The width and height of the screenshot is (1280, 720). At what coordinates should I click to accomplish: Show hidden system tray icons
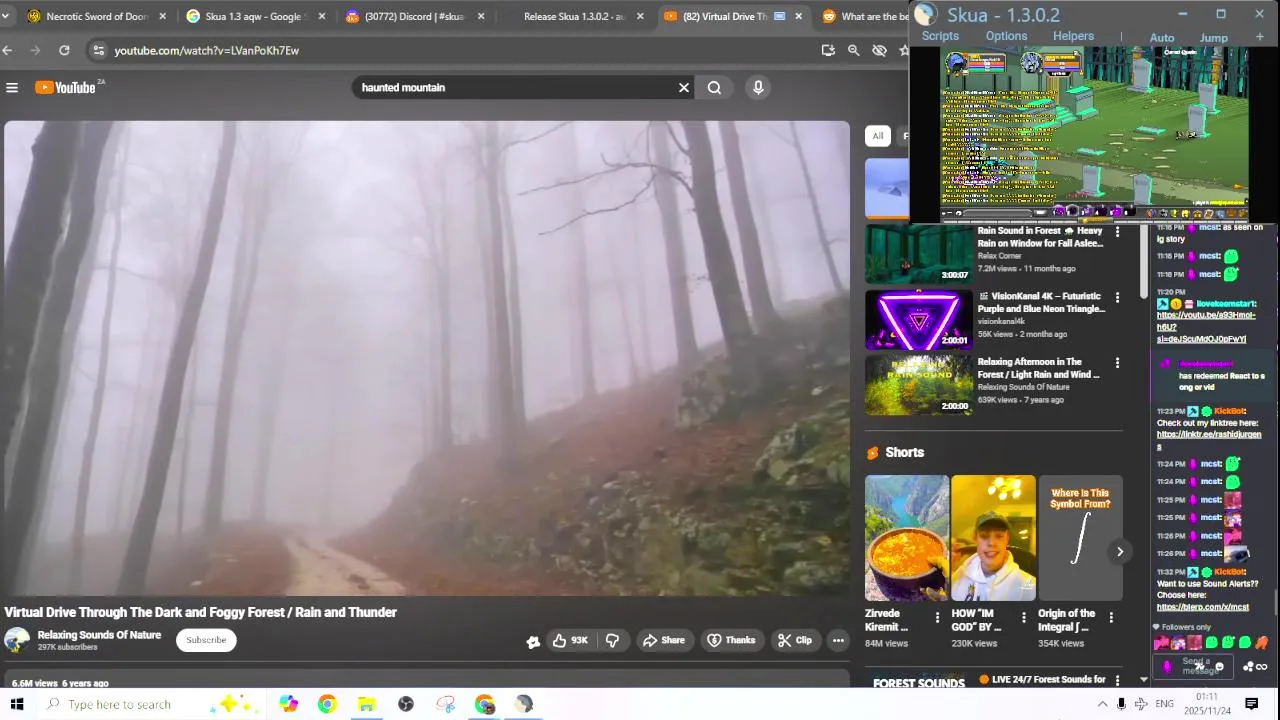[x=1102, y=704]
